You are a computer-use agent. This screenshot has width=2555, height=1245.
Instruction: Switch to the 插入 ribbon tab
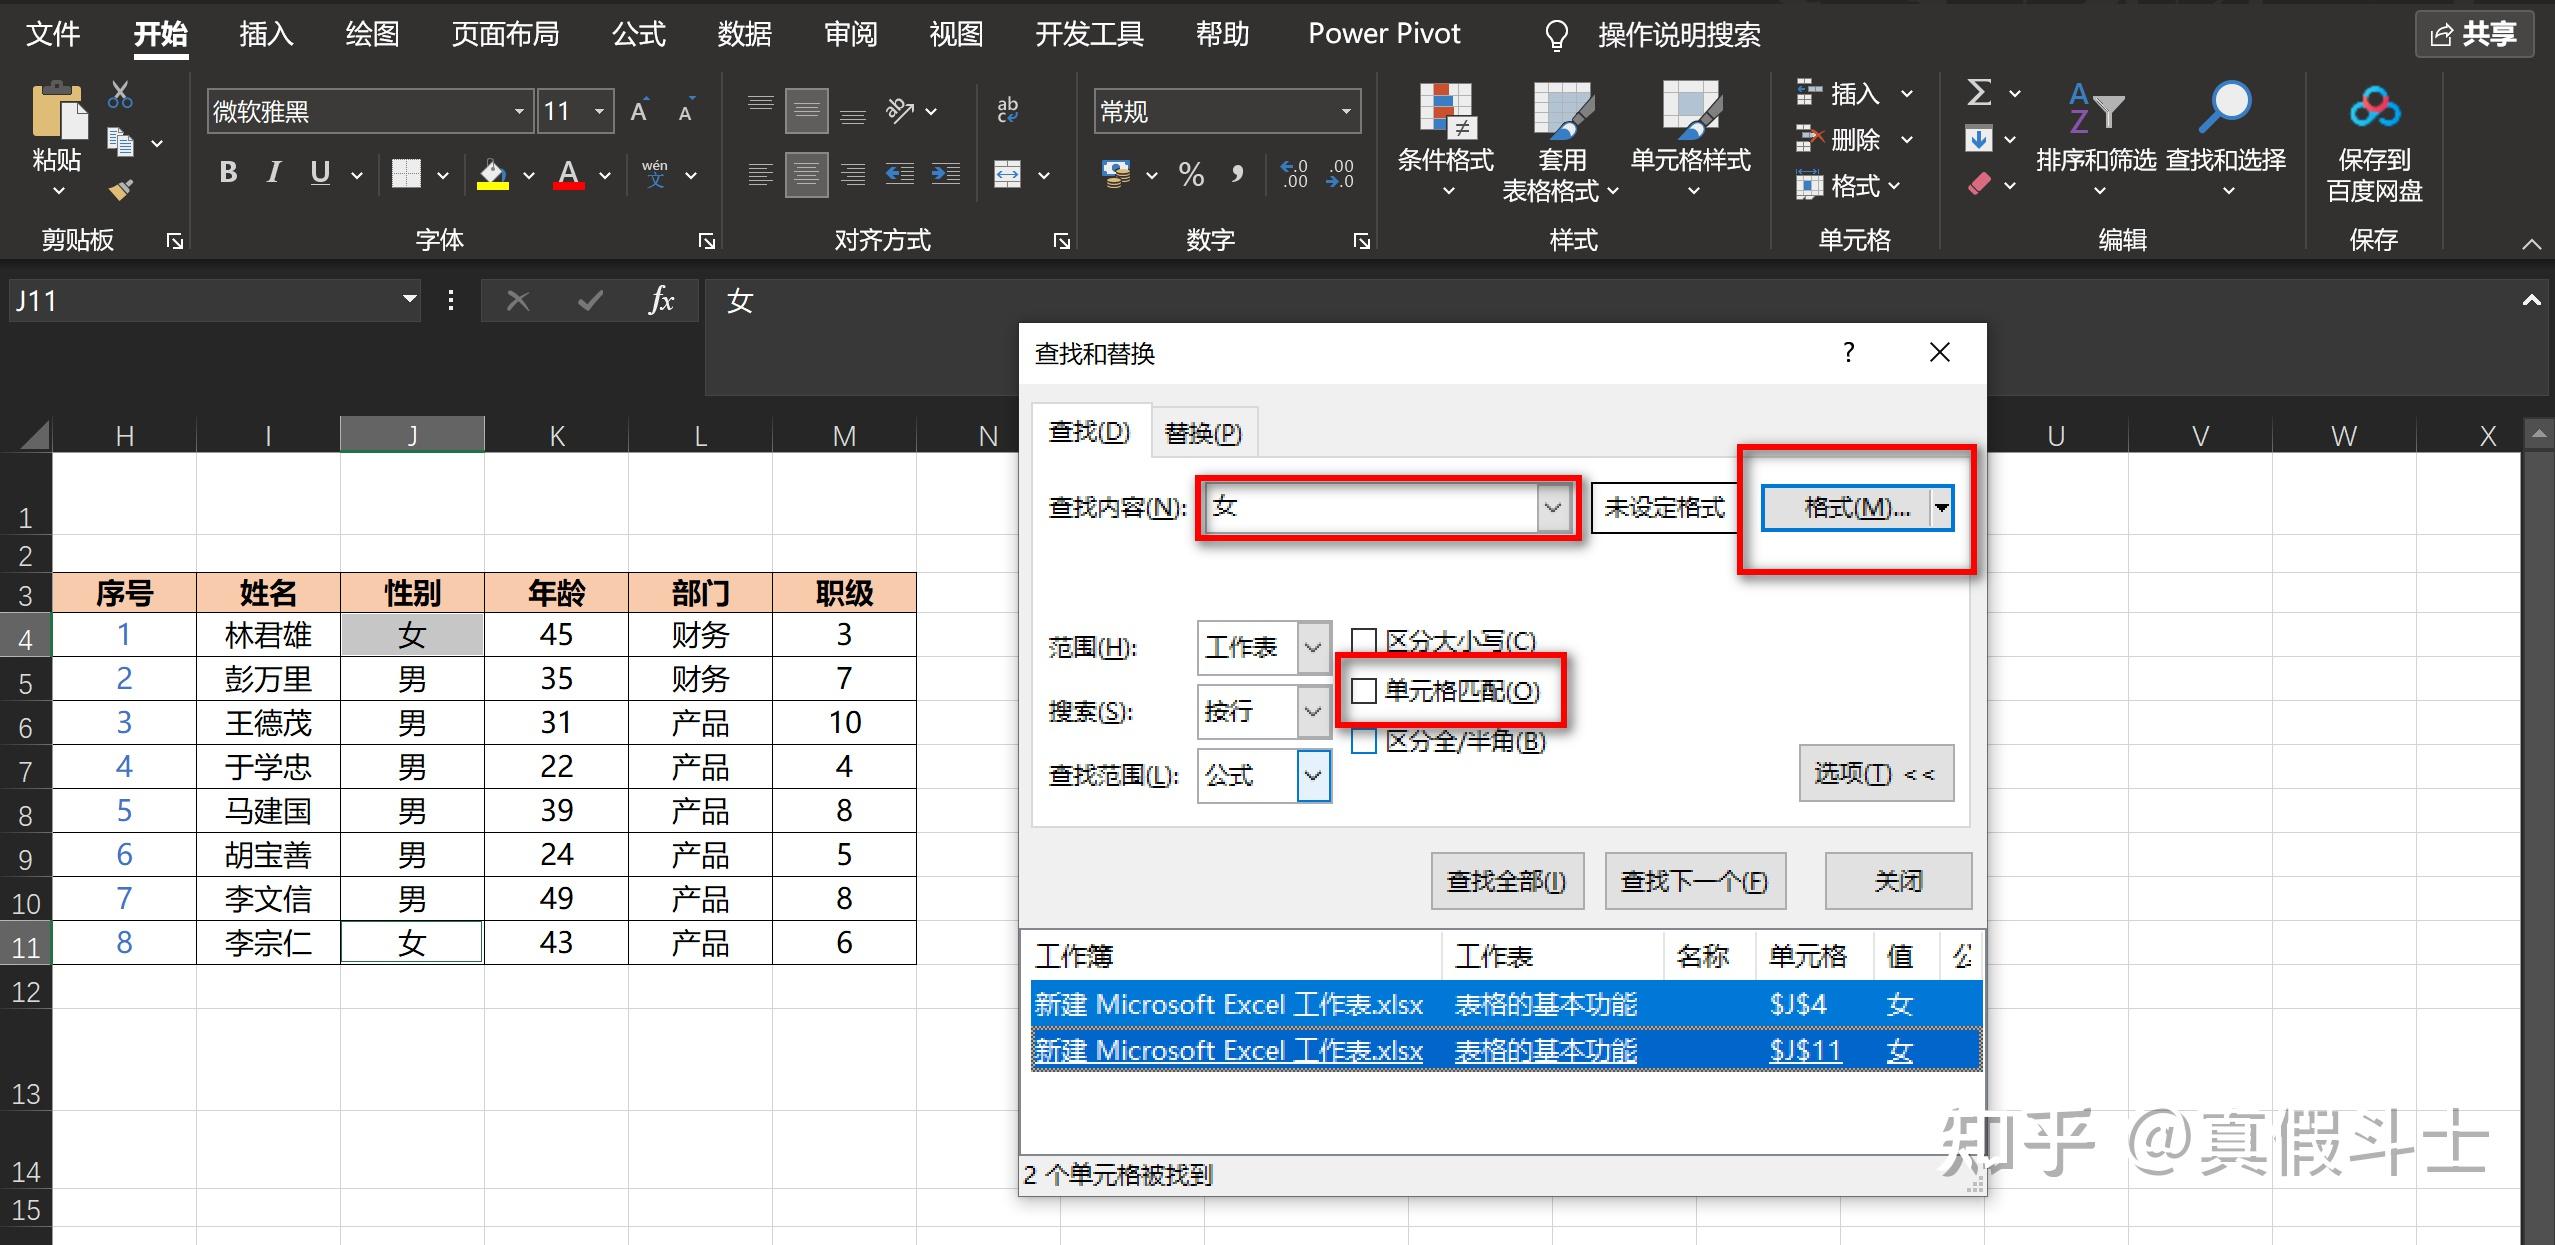point(265,34)
